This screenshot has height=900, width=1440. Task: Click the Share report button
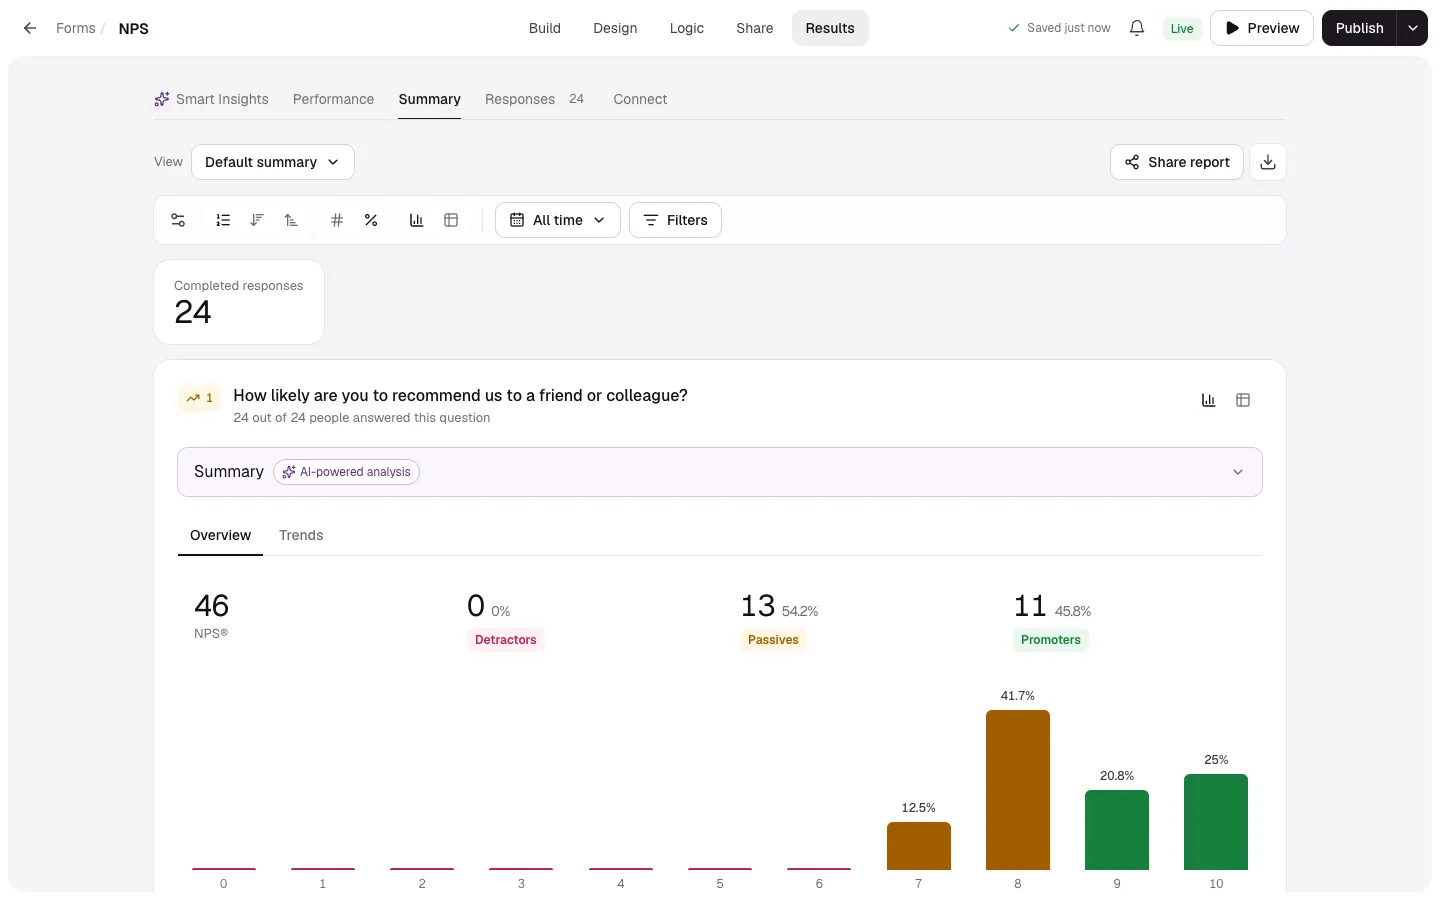tap(1177, 162)
